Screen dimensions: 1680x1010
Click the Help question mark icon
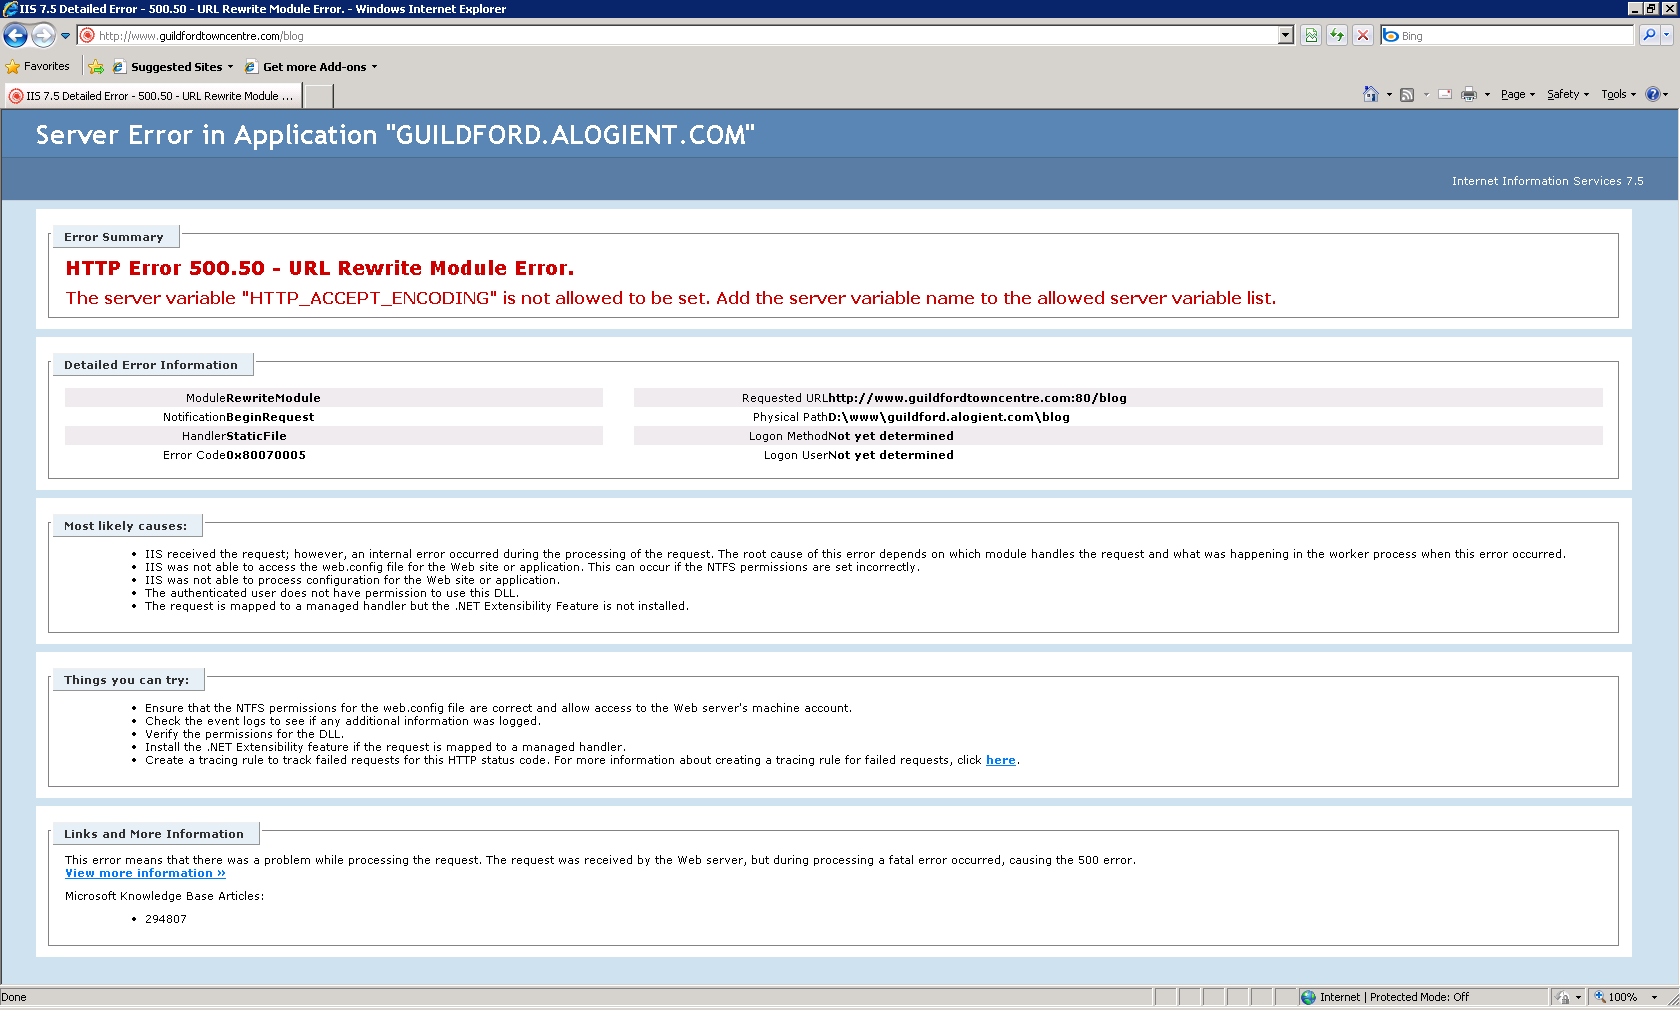(1653, 94)
